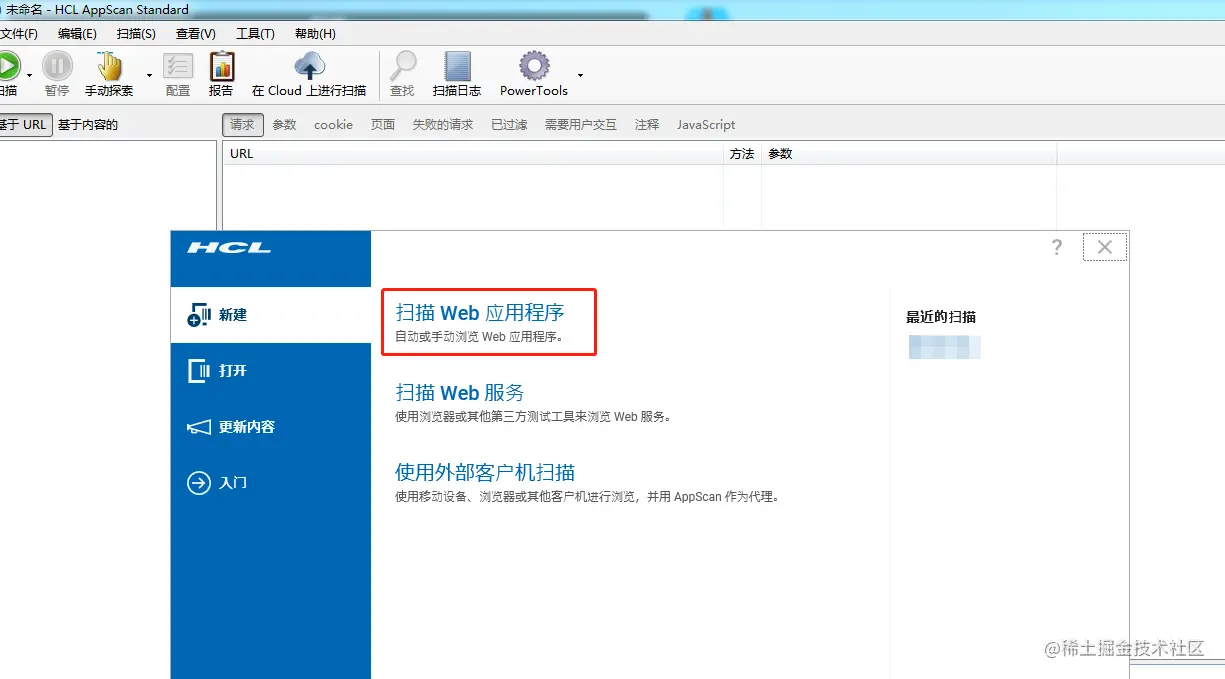This screenshot has height=679, width=1225.
Task: Open the 编辑(E) menu
Action: [77, 33]
